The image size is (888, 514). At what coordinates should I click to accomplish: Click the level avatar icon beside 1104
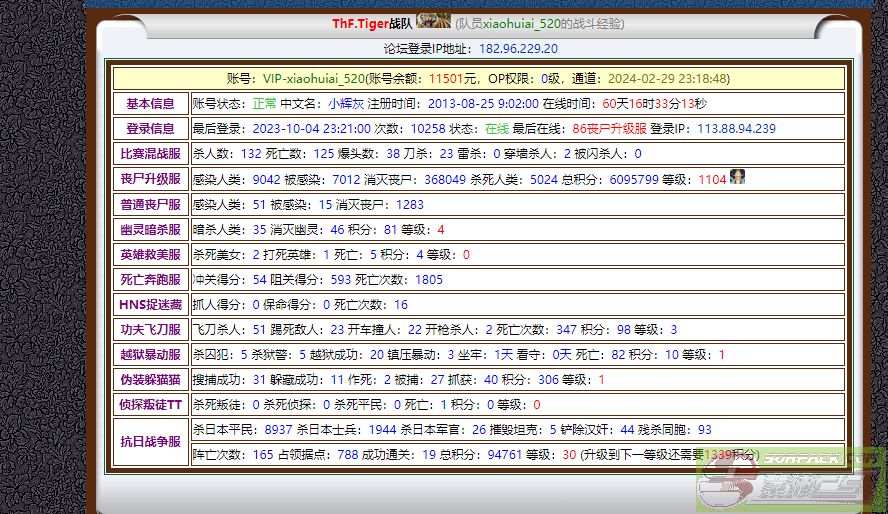tap(737, 178)
